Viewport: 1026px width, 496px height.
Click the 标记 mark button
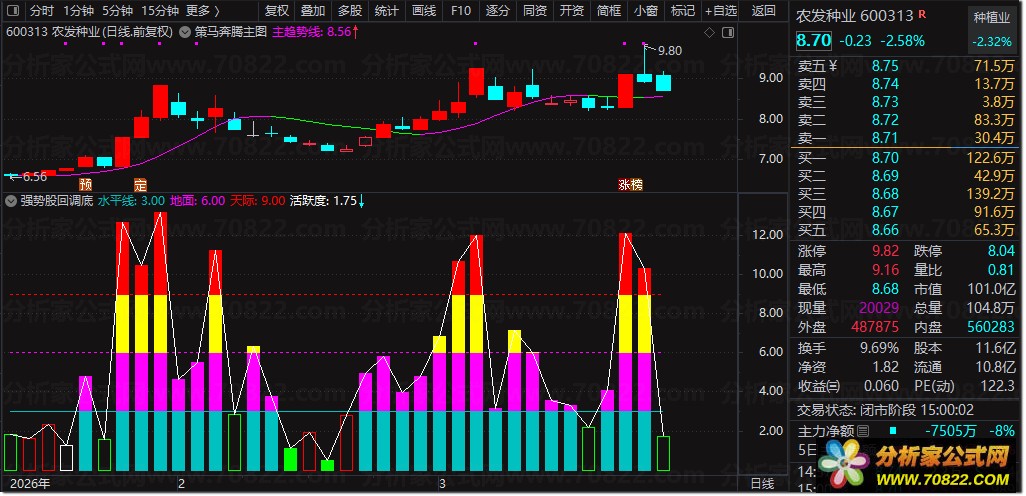[x=683, y=10]
